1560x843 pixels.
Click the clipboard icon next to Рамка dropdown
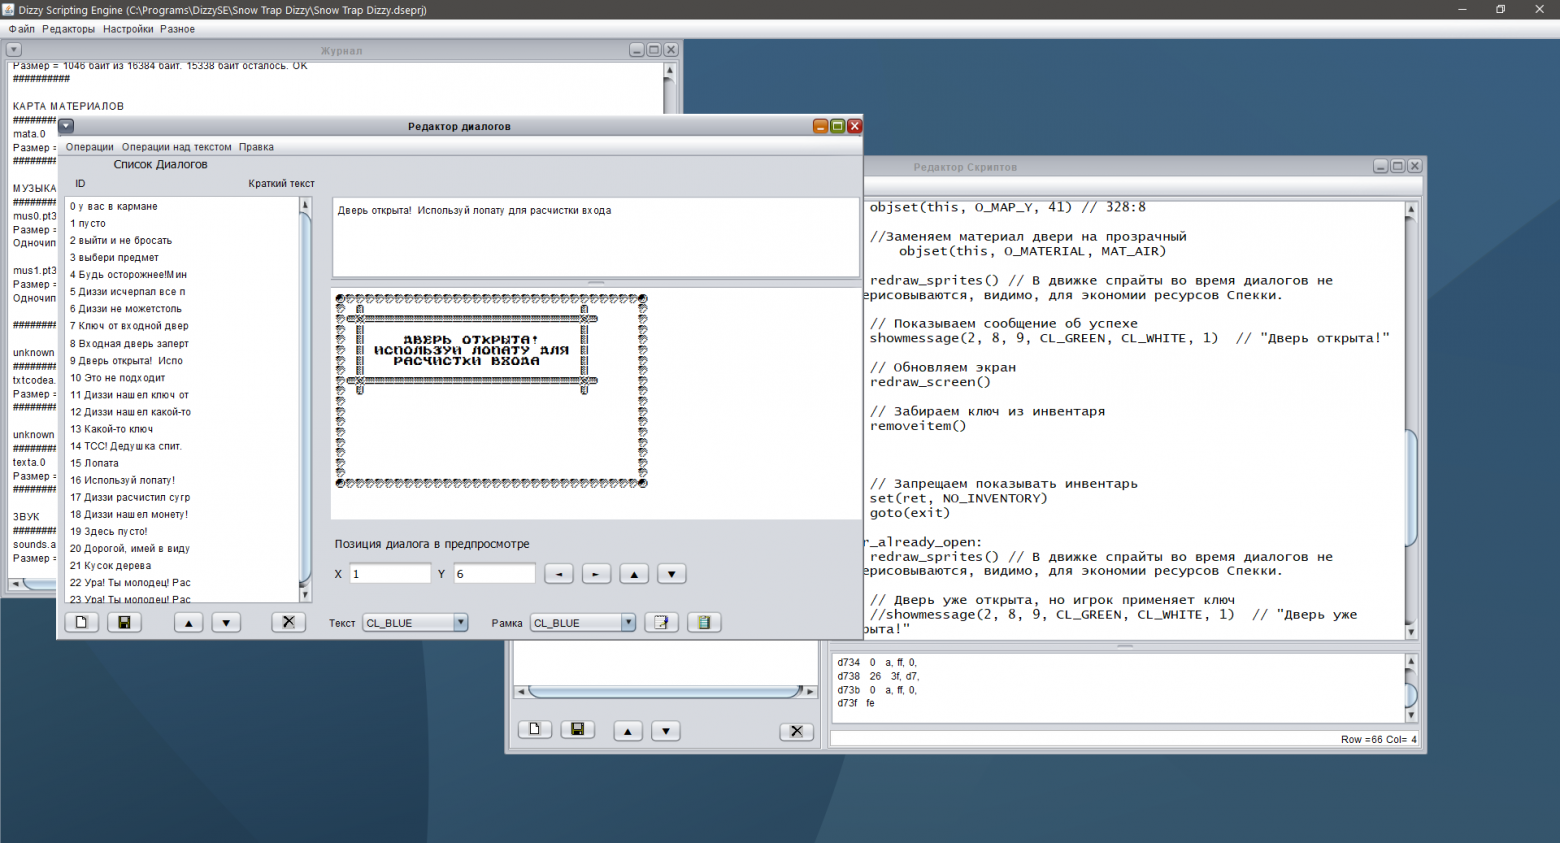pyautogui.click(x=704, y=622)
